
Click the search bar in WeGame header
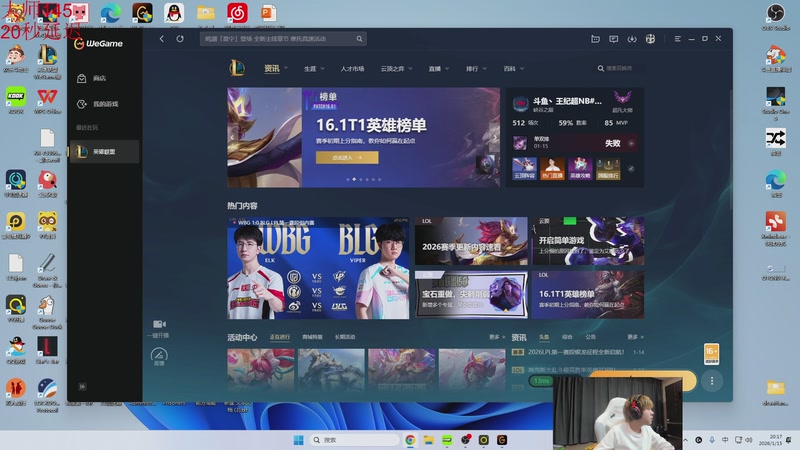[x=283, y=39]
